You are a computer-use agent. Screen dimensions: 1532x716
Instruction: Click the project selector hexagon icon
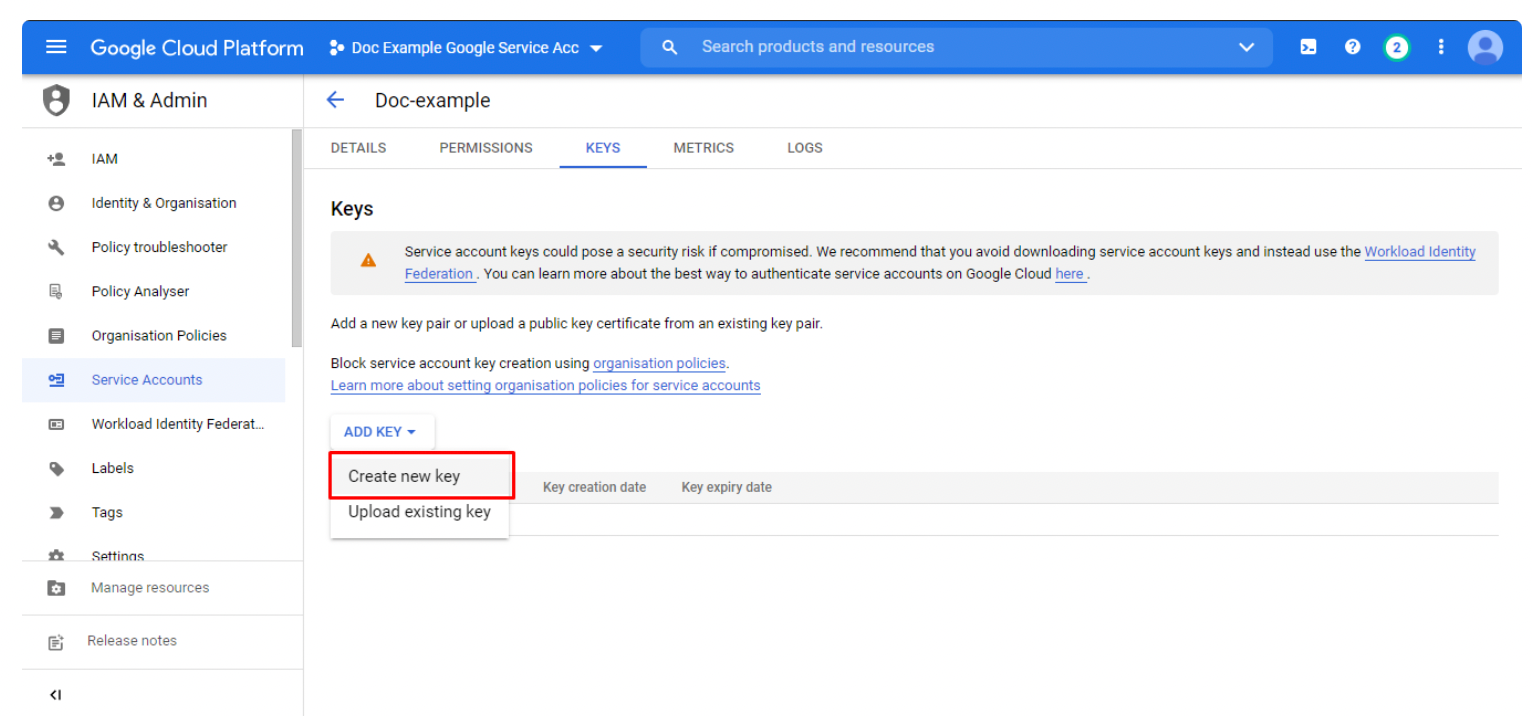(x=337, y=48)
